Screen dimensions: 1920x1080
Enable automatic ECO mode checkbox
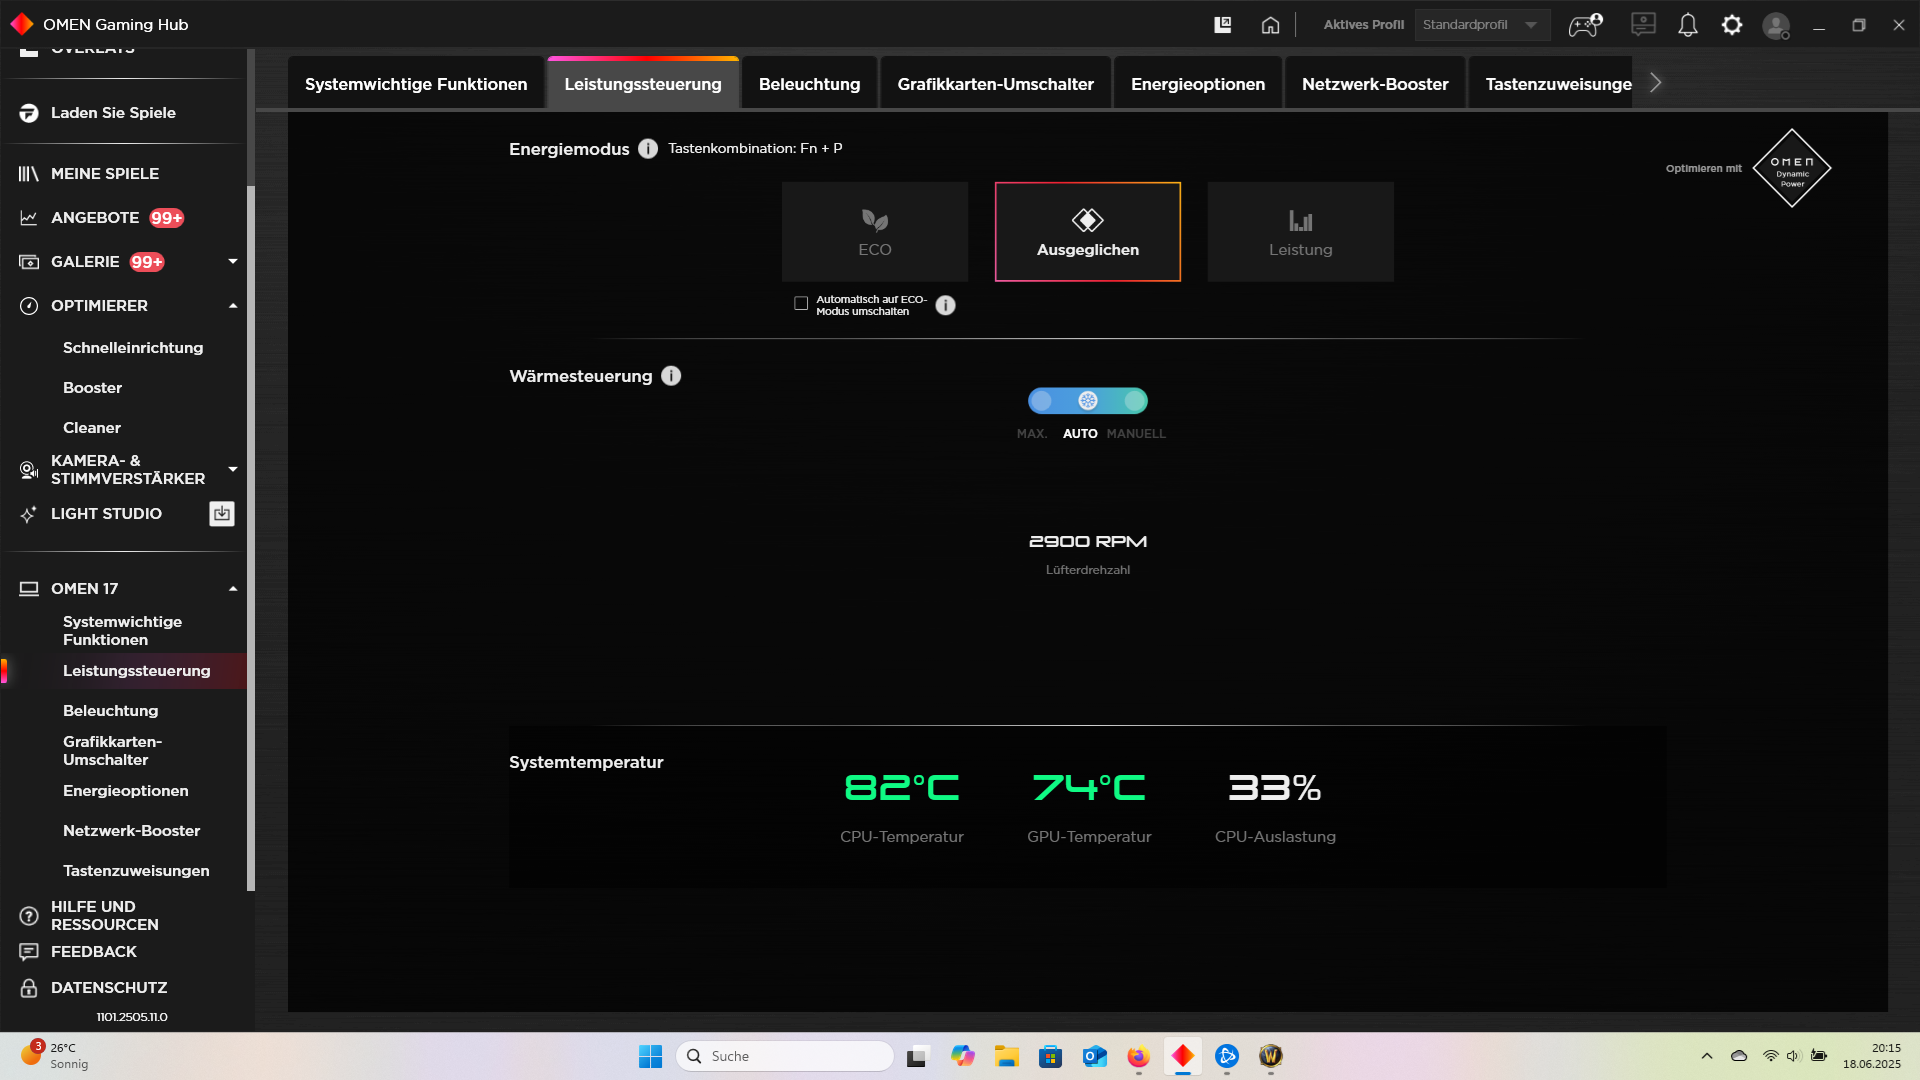801,304
